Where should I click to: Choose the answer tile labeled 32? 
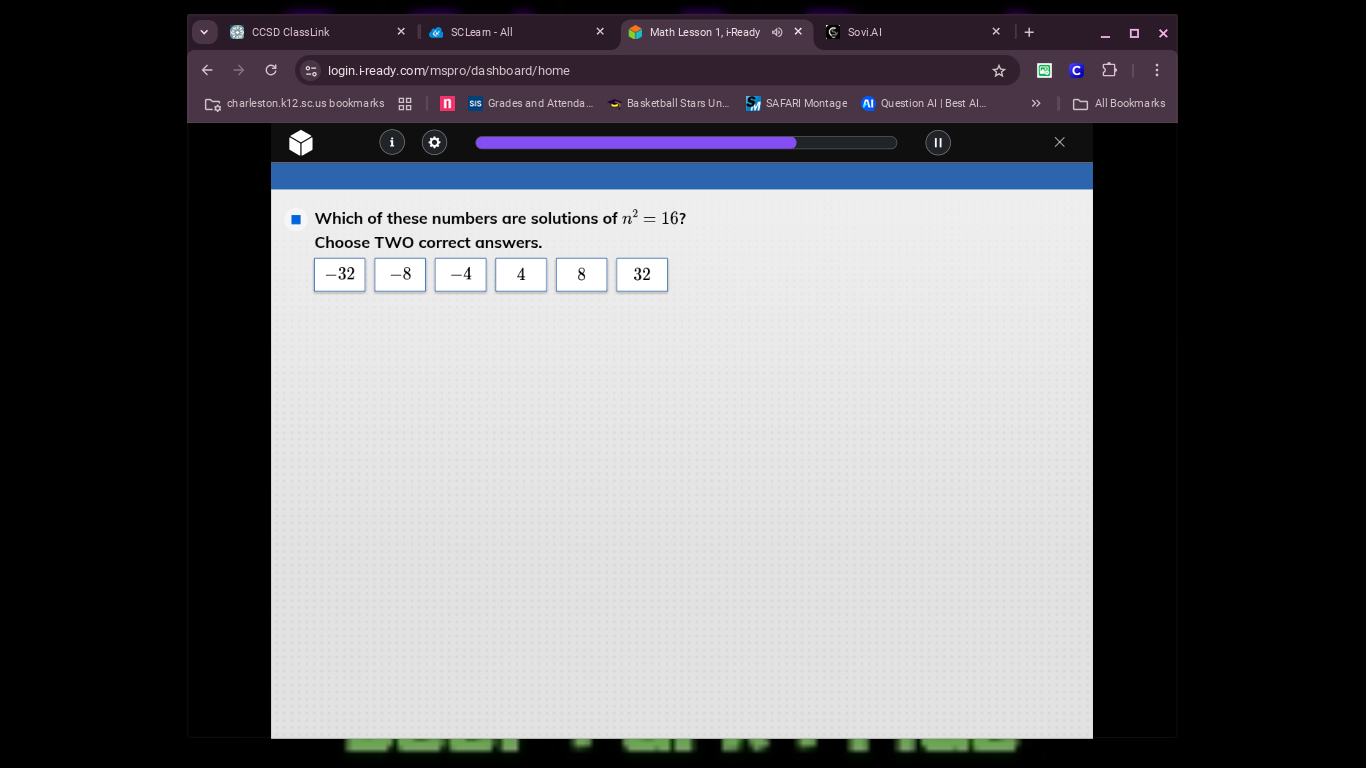point(642,275)
